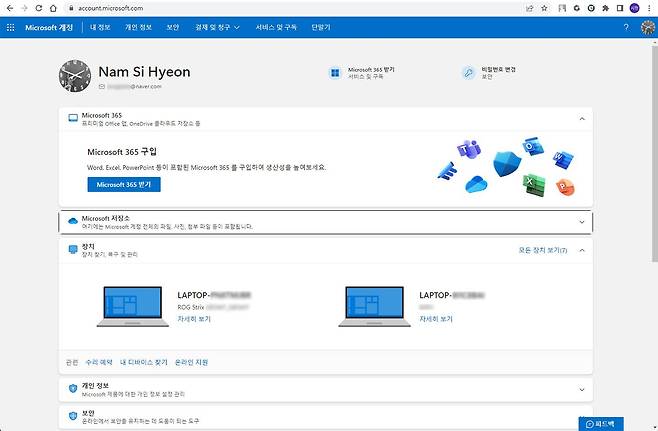
Task: Click the ROG Strix laptop image
Action: coord(133,306)
